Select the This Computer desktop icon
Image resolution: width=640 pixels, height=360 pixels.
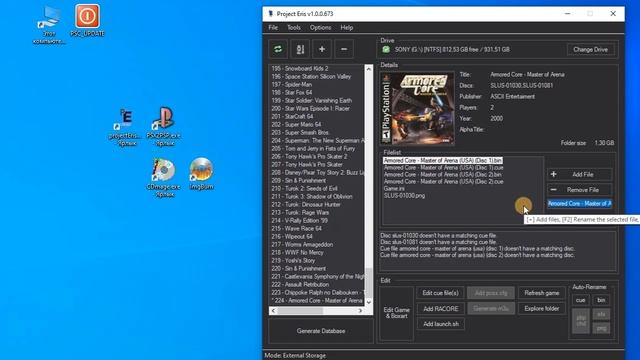coord(49,24)
